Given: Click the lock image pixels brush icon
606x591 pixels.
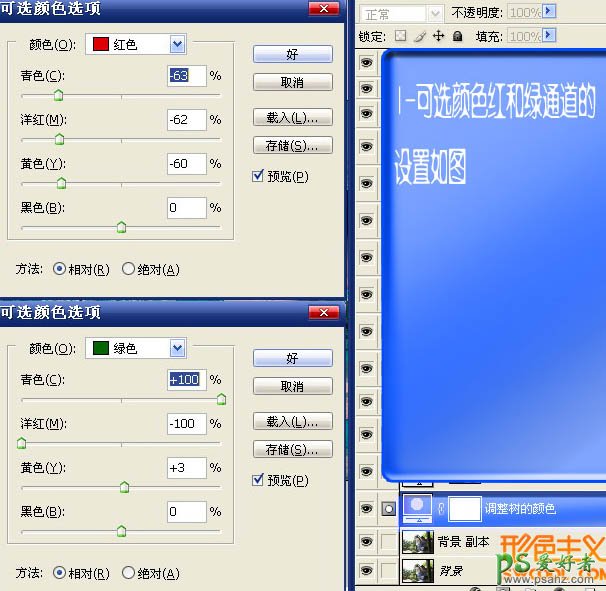Looking at the screenshot, I should pos(420,36).
